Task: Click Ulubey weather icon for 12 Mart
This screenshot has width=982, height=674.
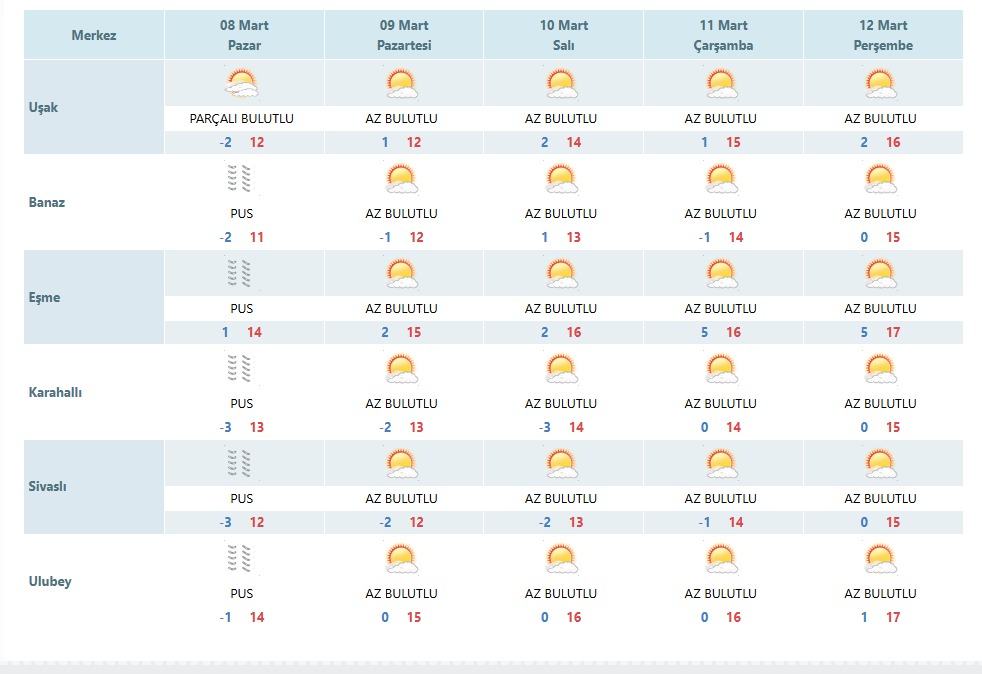Action: pos(881,559)
